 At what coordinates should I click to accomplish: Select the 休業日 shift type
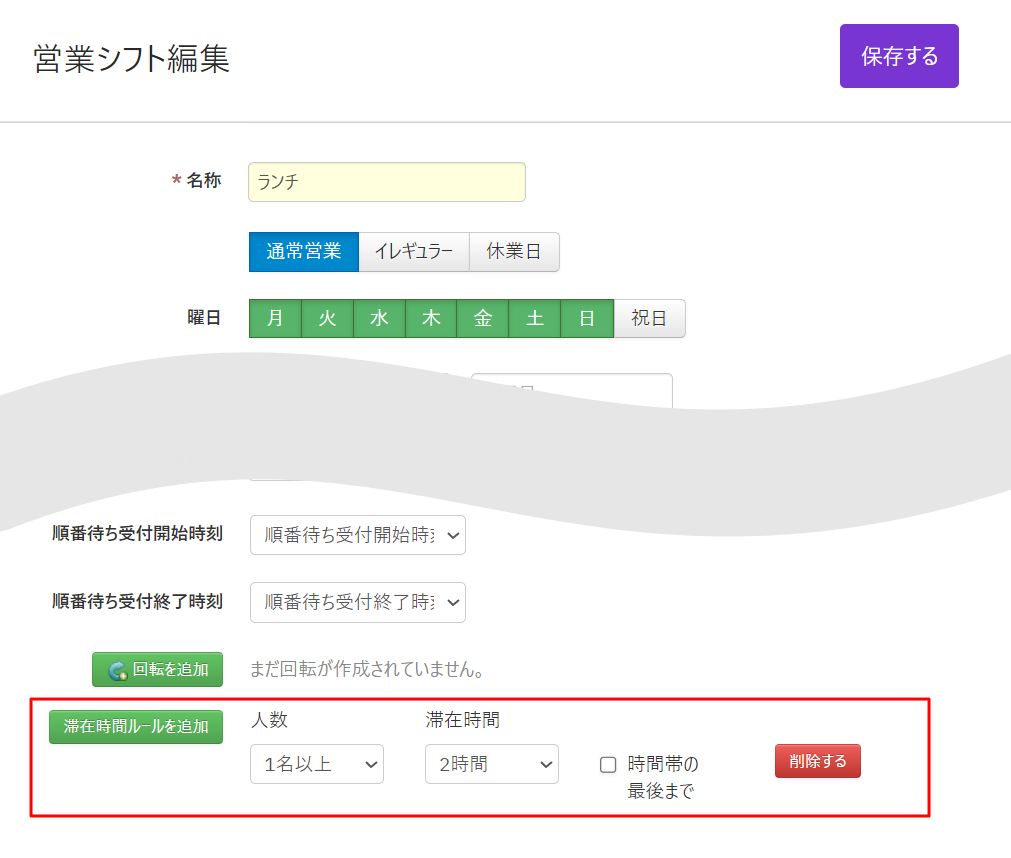pos(514,252)
